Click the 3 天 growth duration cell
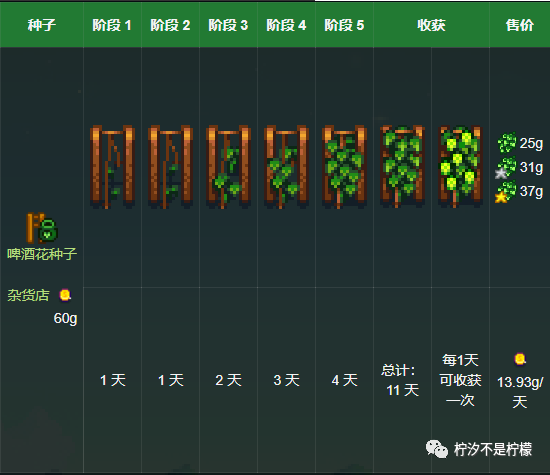The height and width of the screenshot is (475, 550). (x=287, y=380)
